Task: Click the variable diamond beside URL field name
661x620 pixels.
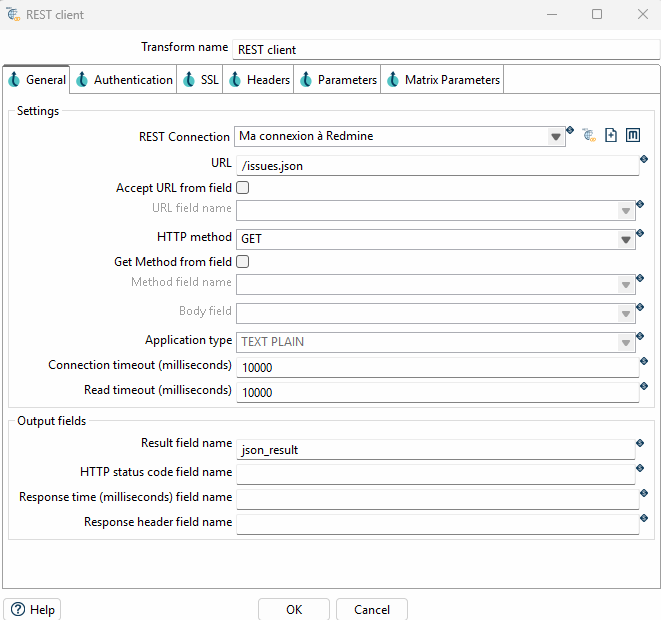Action: tap(640, 204)
